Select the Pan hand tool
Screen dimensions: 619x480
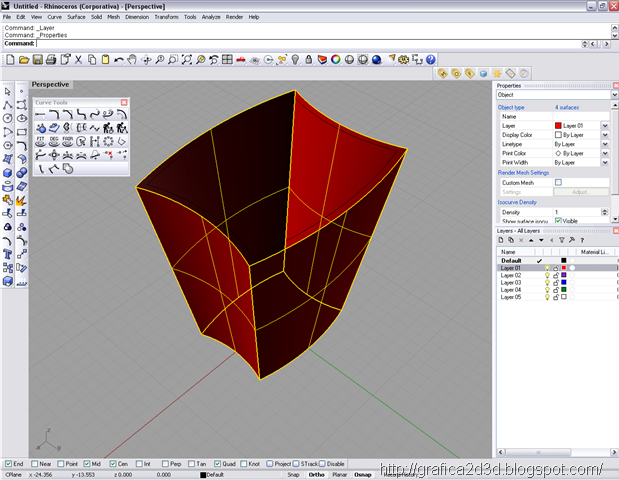pyautogui.click(x=132, y=60)
